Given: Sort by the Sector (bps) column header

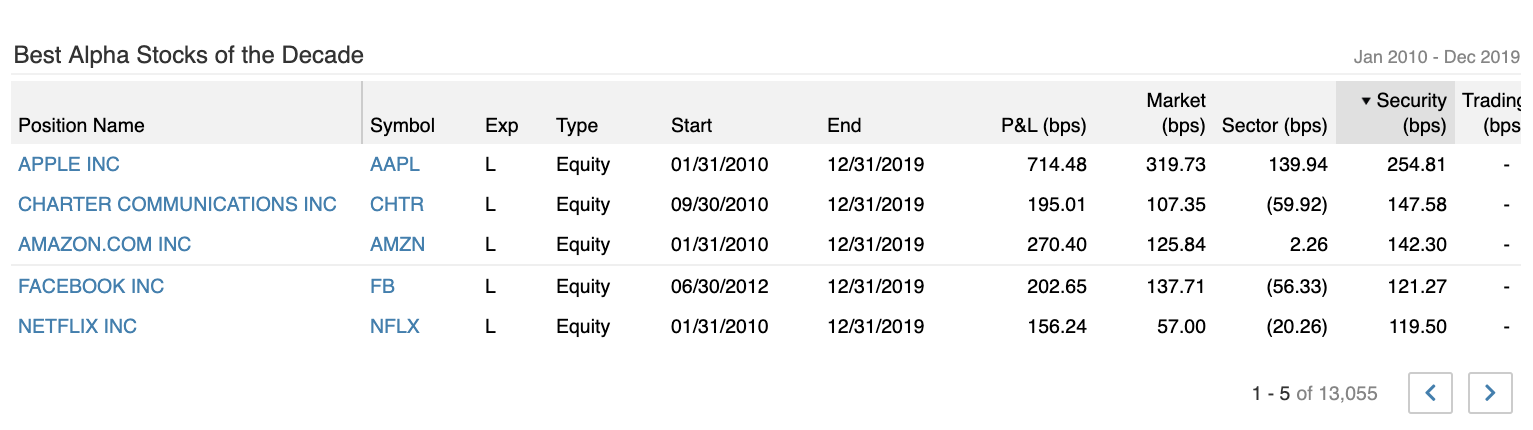Looking at the screenshot, I should point(1274,125).
